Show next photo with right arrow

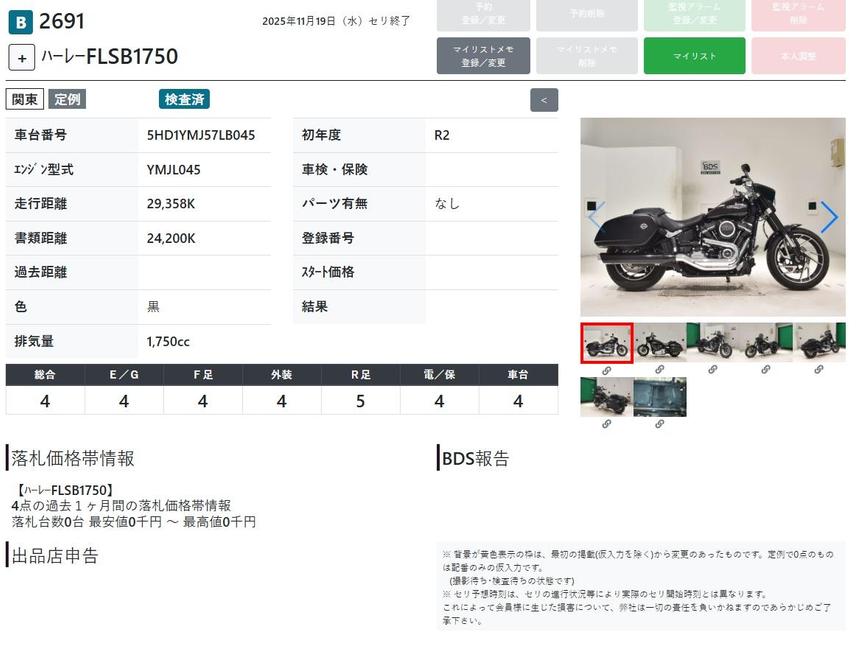[x=829, y=217]
